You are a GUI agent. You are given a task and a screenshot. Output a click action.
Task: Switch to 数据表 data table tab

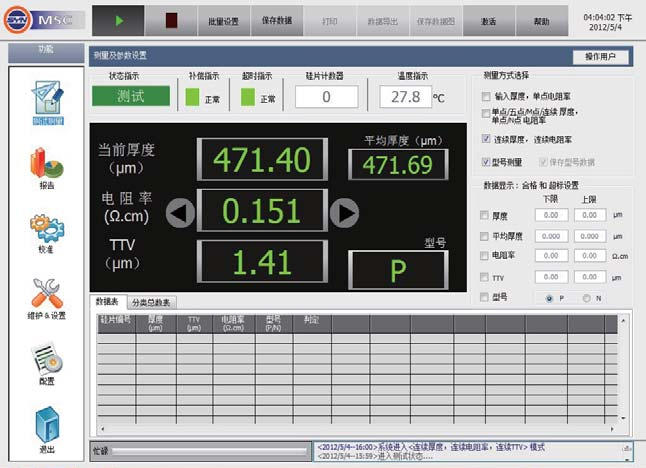point(108,302)
